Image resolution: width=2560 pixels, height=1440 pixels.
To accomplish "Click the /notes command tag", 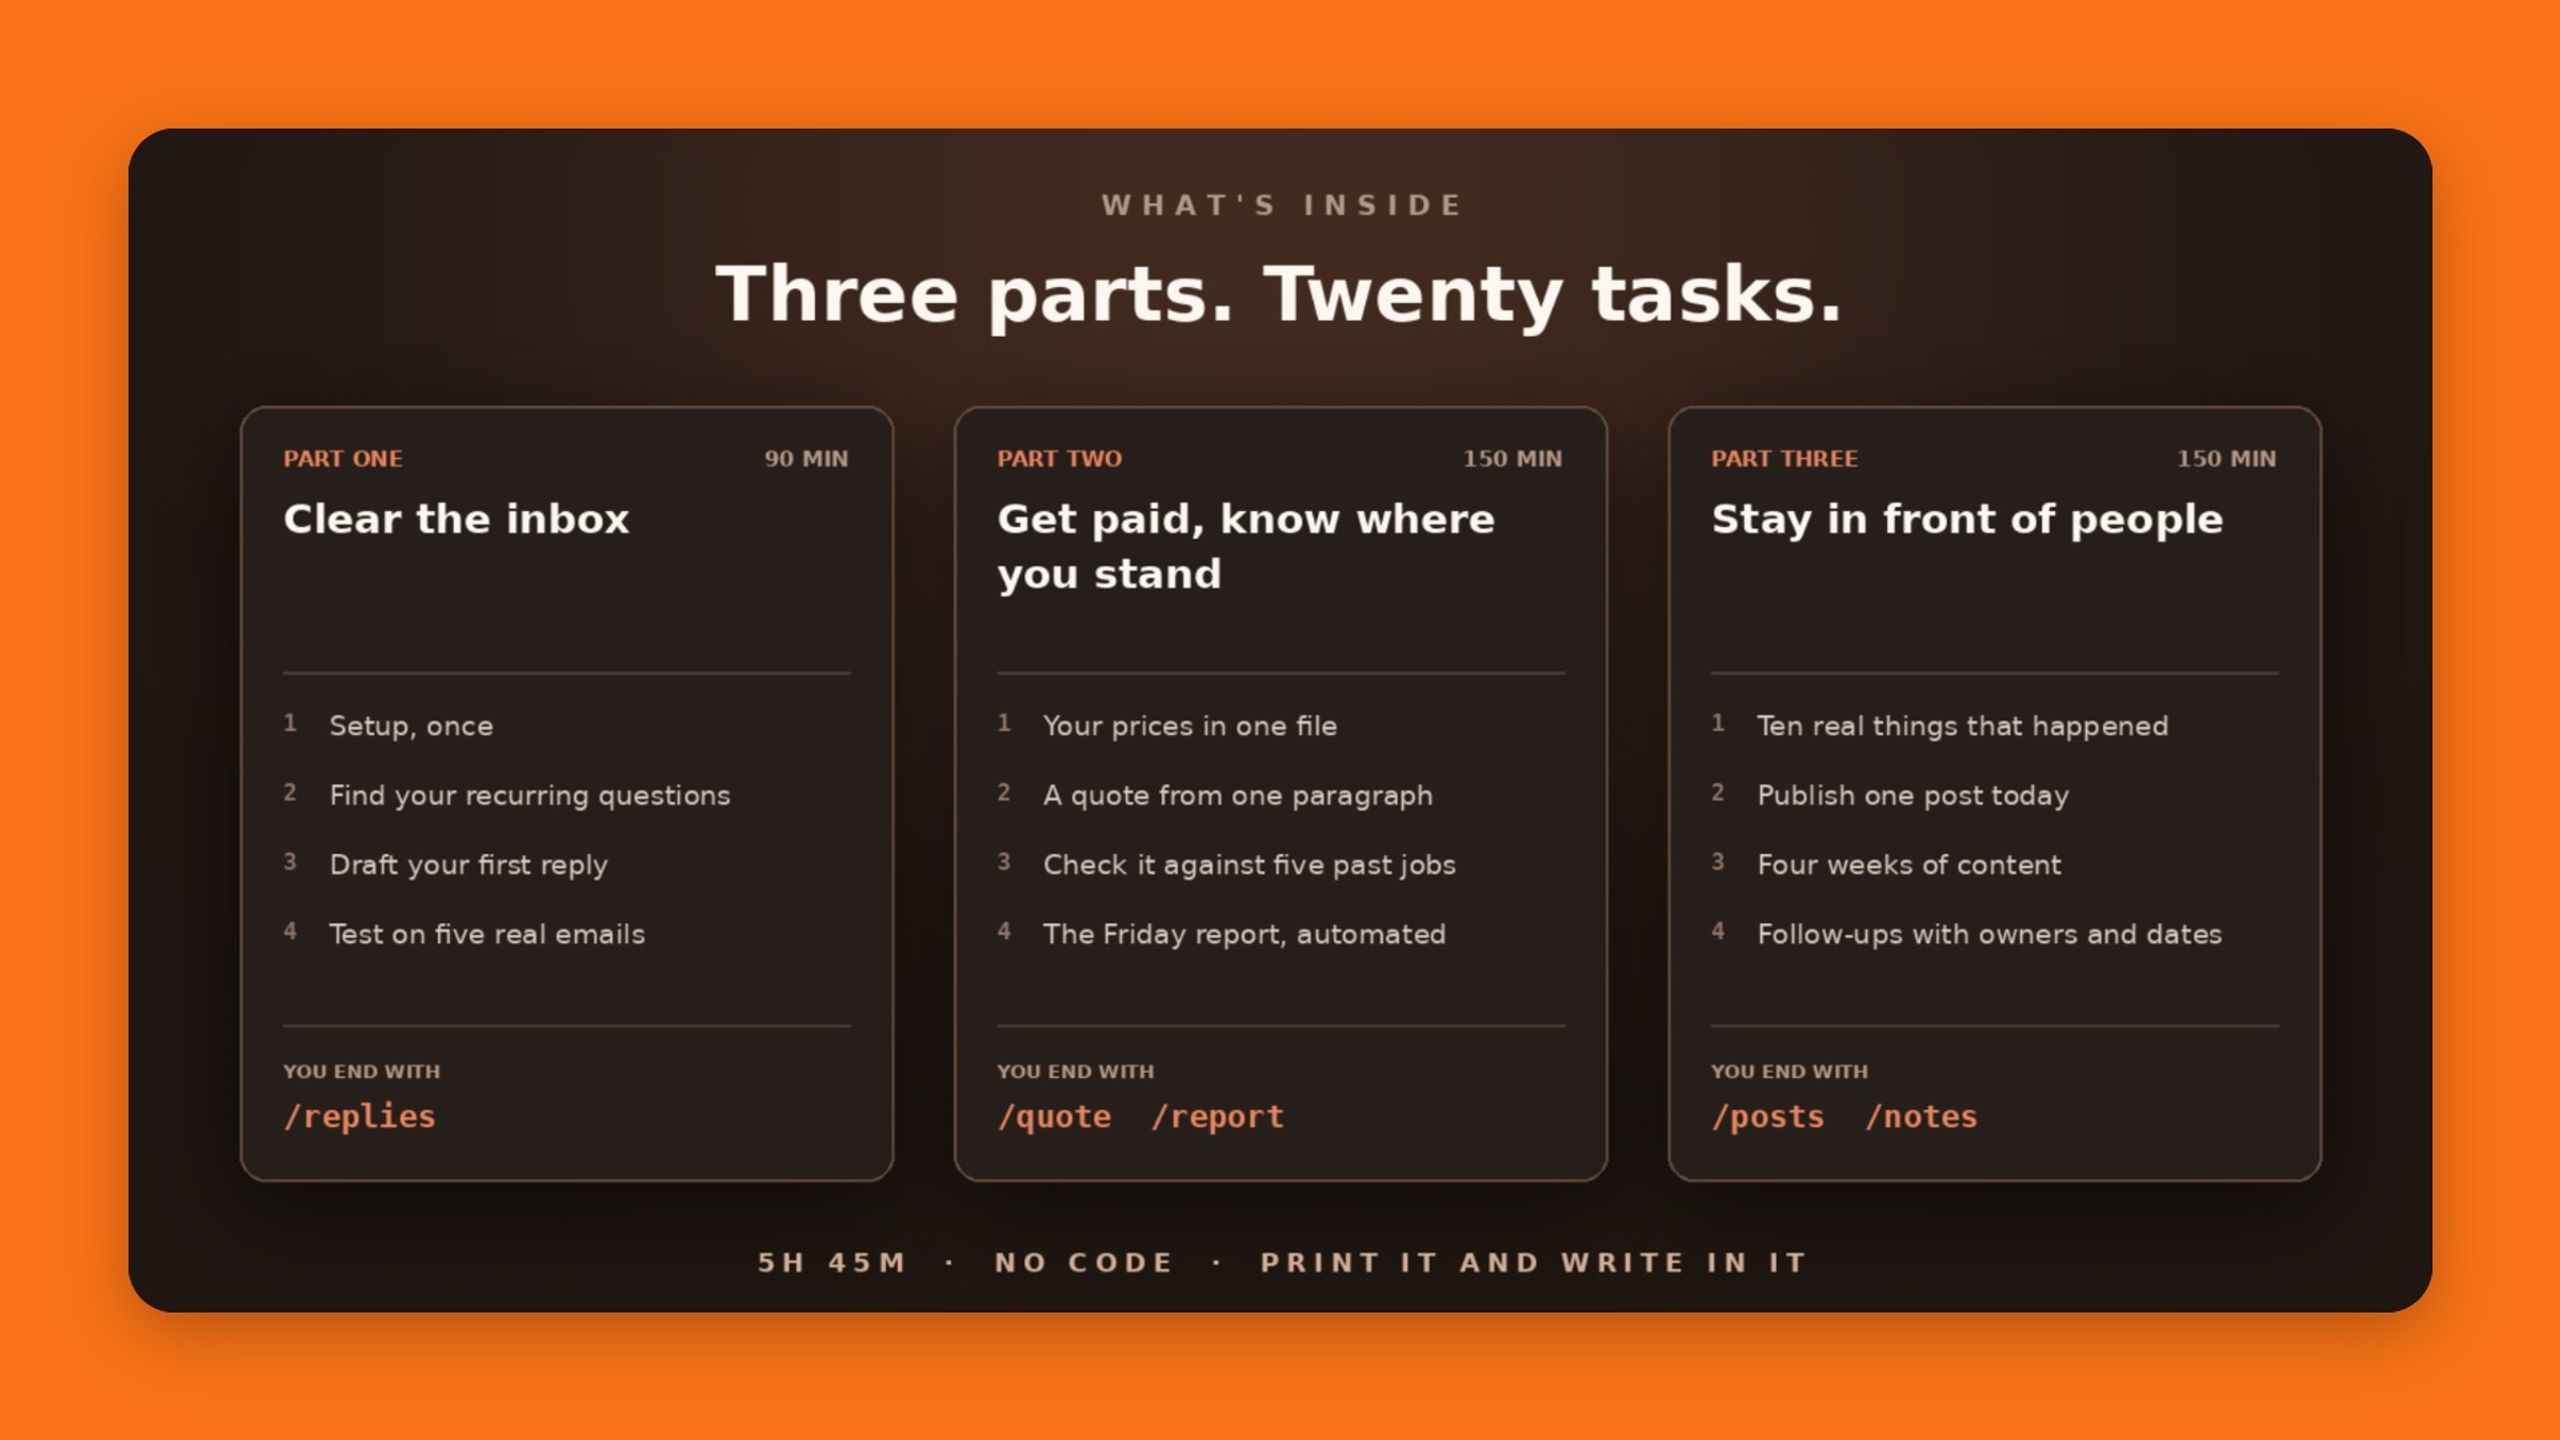I will (1921, 1116).
